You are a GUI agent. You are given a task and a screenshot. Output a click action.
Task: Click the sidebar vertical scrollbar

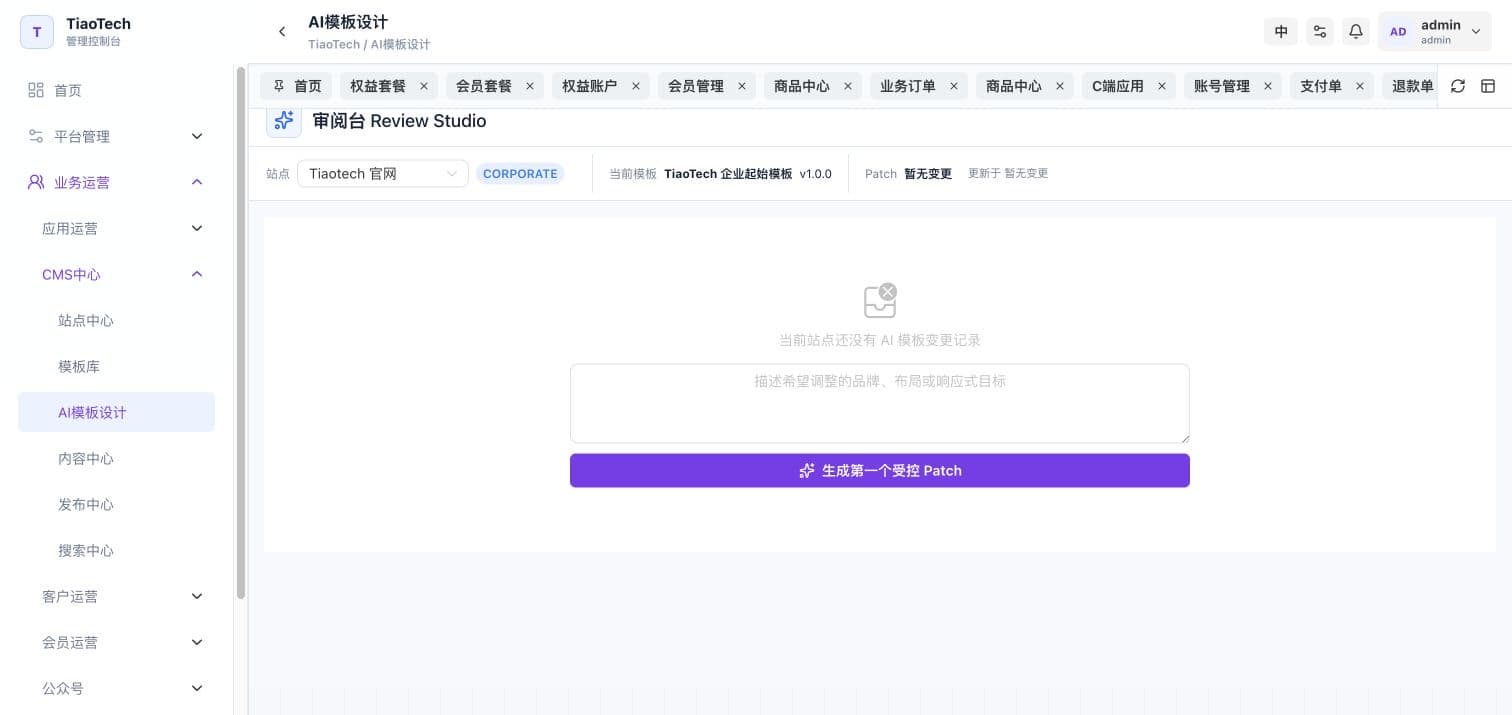point(240,333)
